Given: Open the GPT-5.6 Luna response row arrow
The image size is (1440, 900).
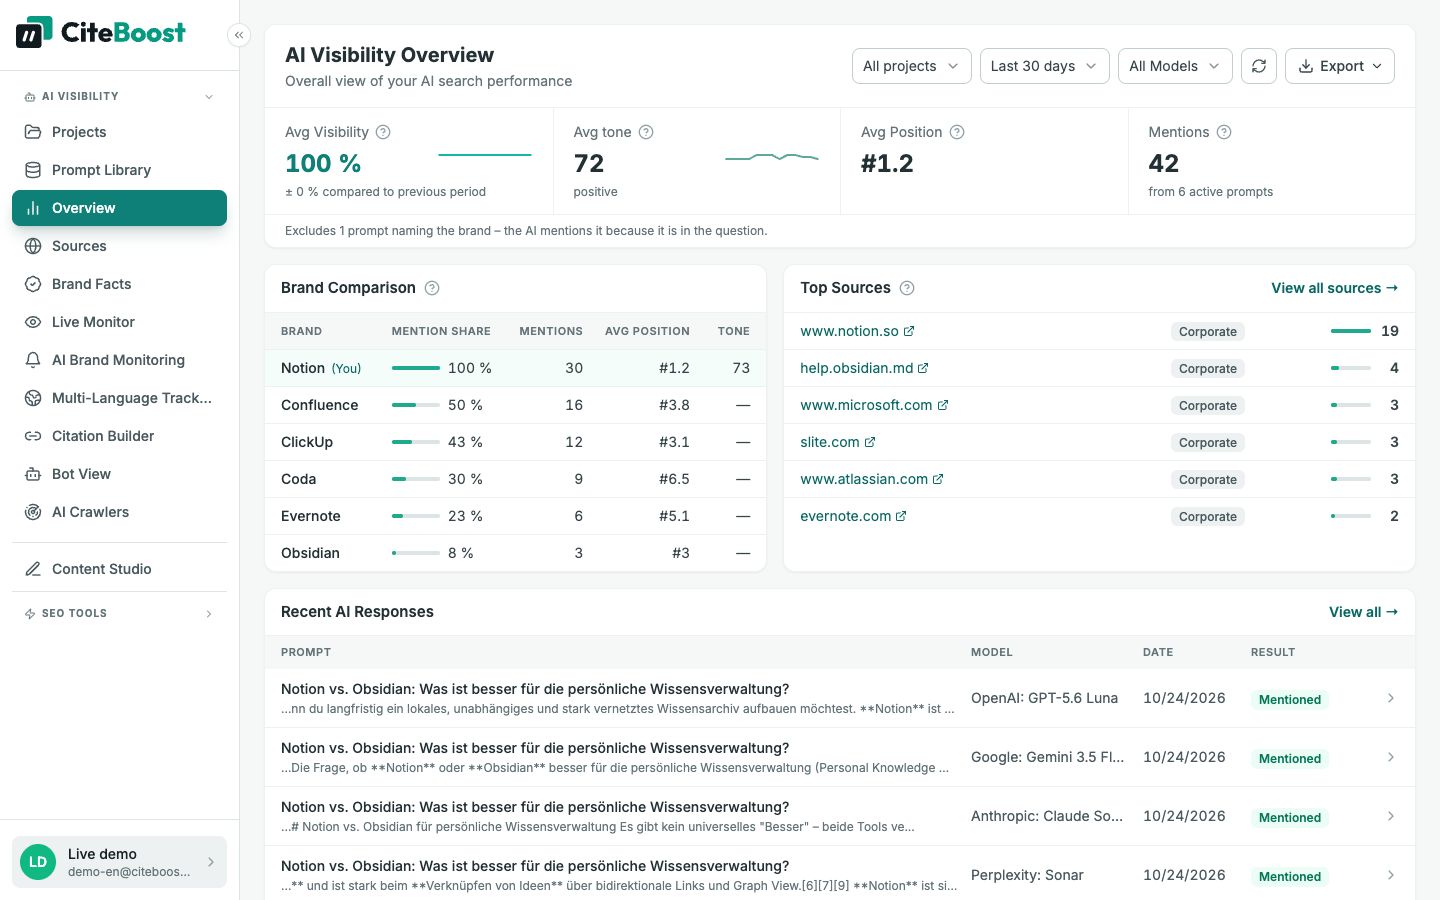Looking at the screenshot, I should coord(1391,698).
